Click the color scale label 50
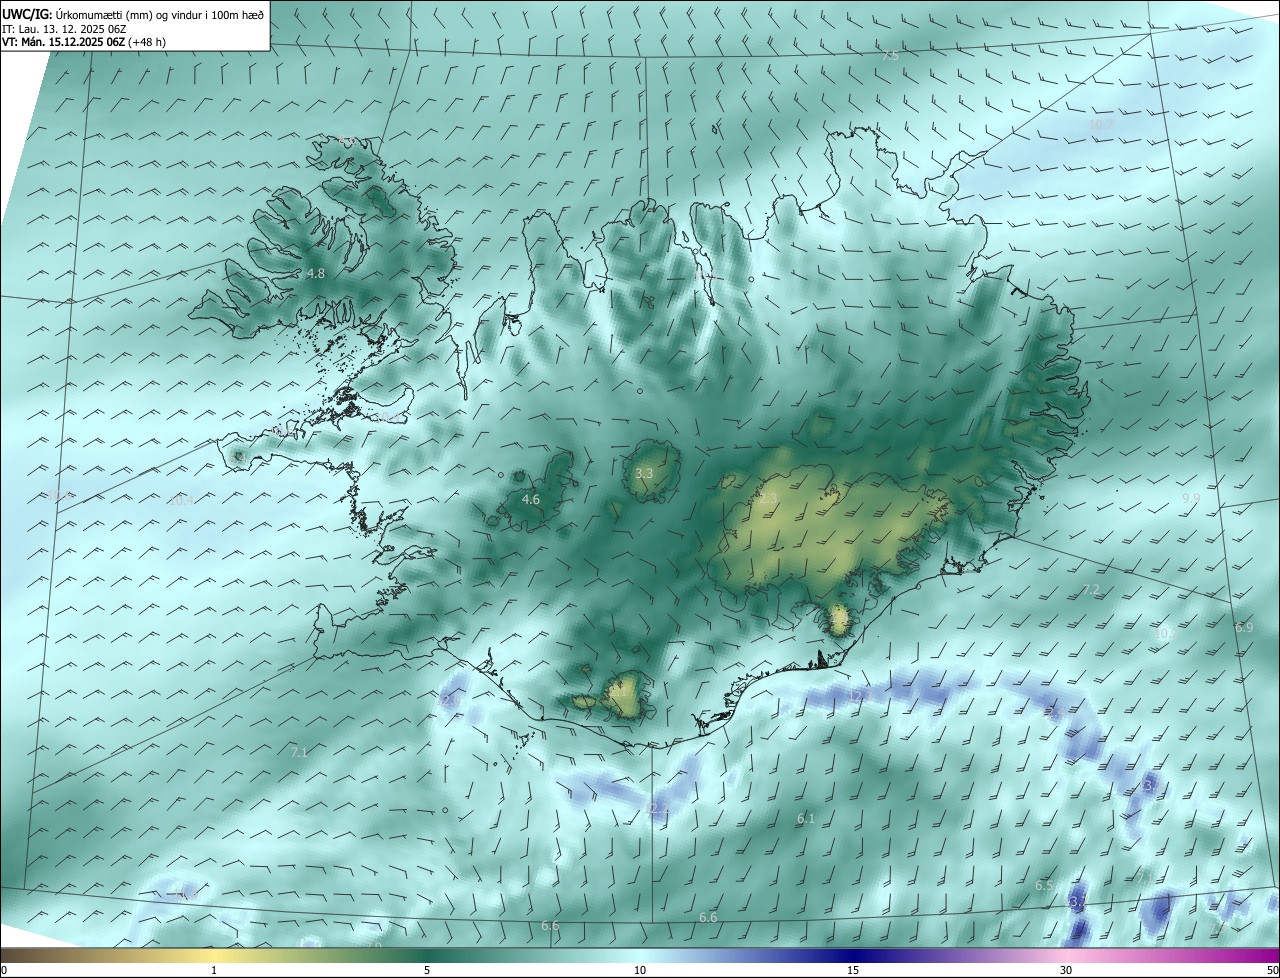 coord(1272,970)
